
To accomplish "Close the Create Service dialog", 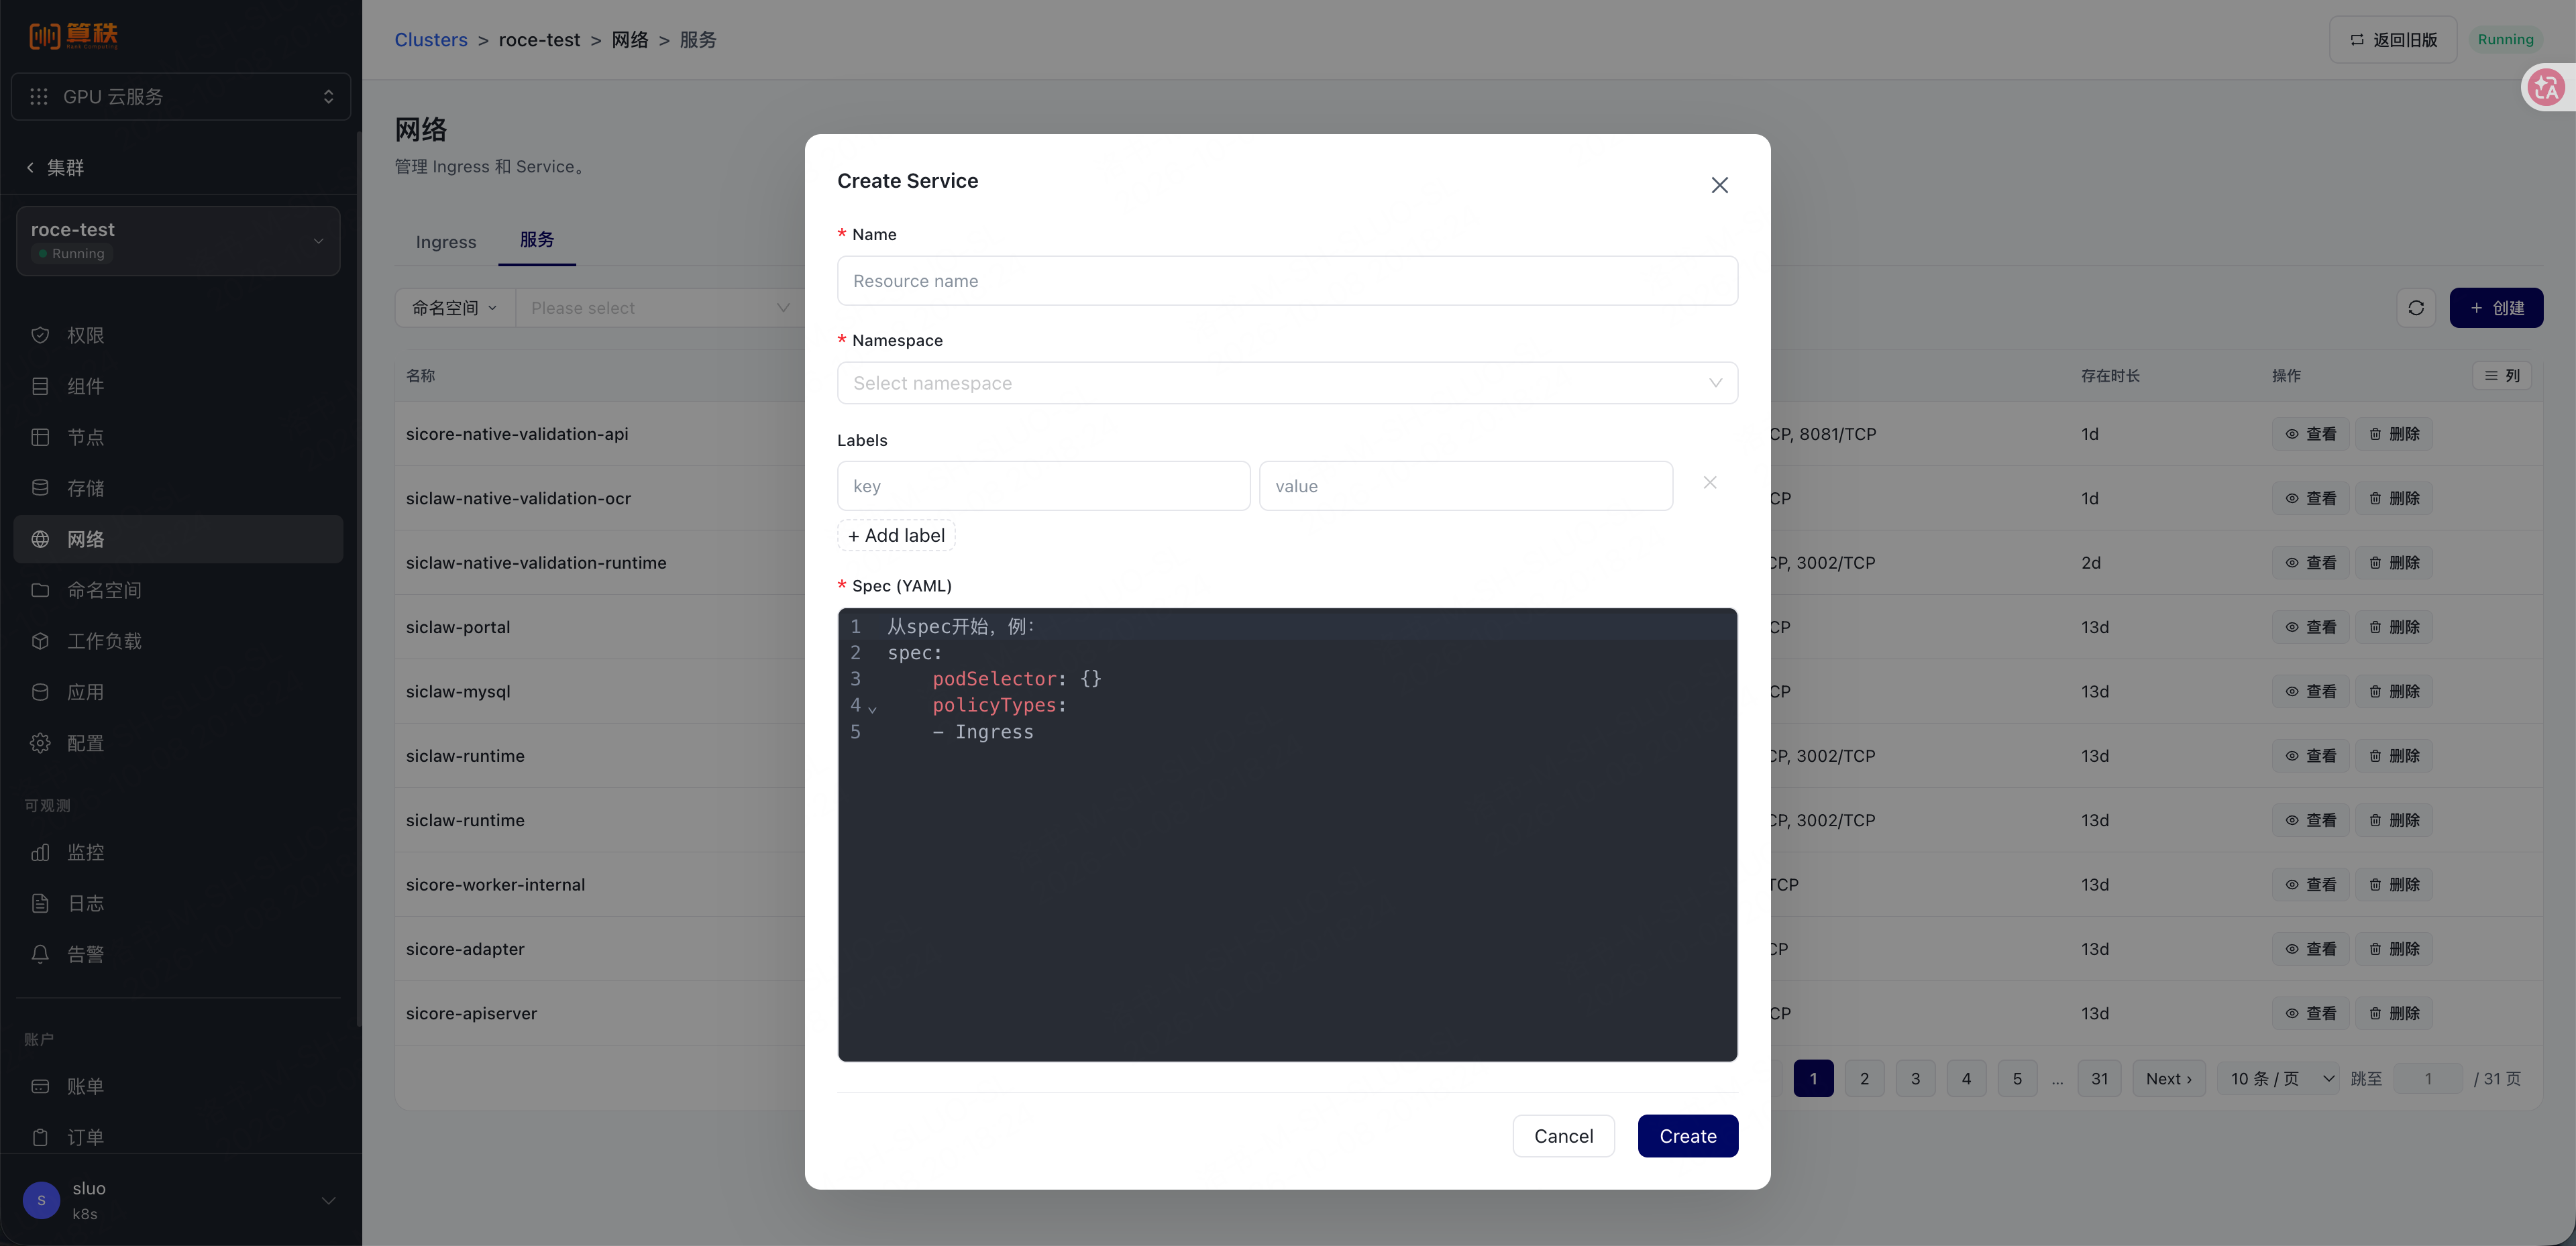I will tap(1719, 185).
